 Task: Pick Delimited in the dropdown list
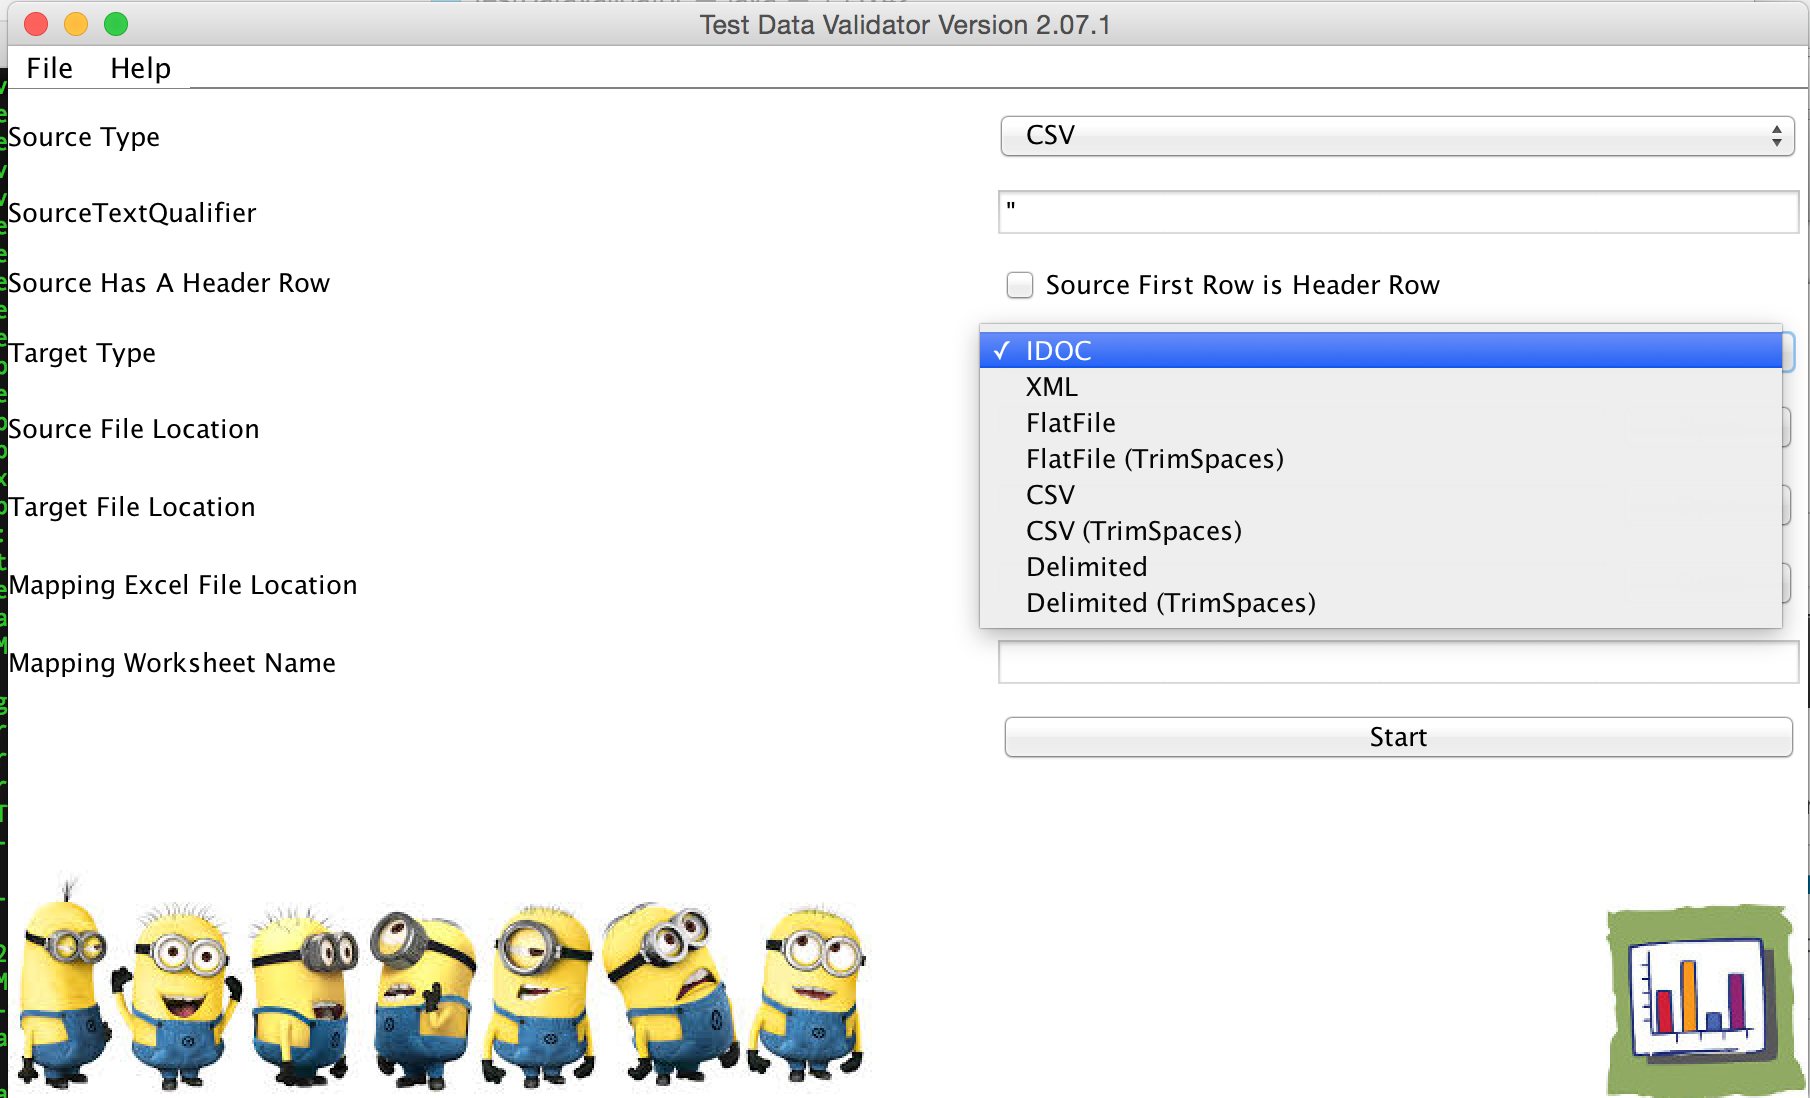point(1086,567)
